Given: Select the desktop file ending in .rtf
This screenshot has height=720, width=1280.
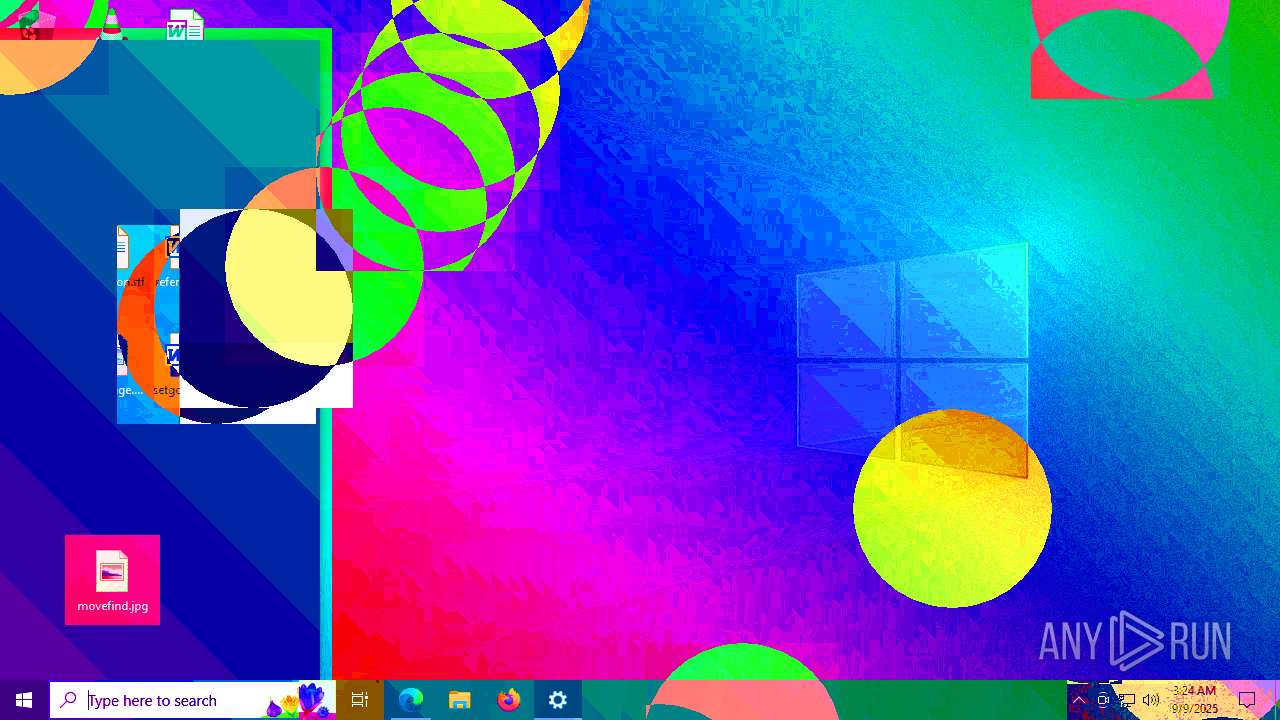Looking at the screenshot, I should (129, 258).
